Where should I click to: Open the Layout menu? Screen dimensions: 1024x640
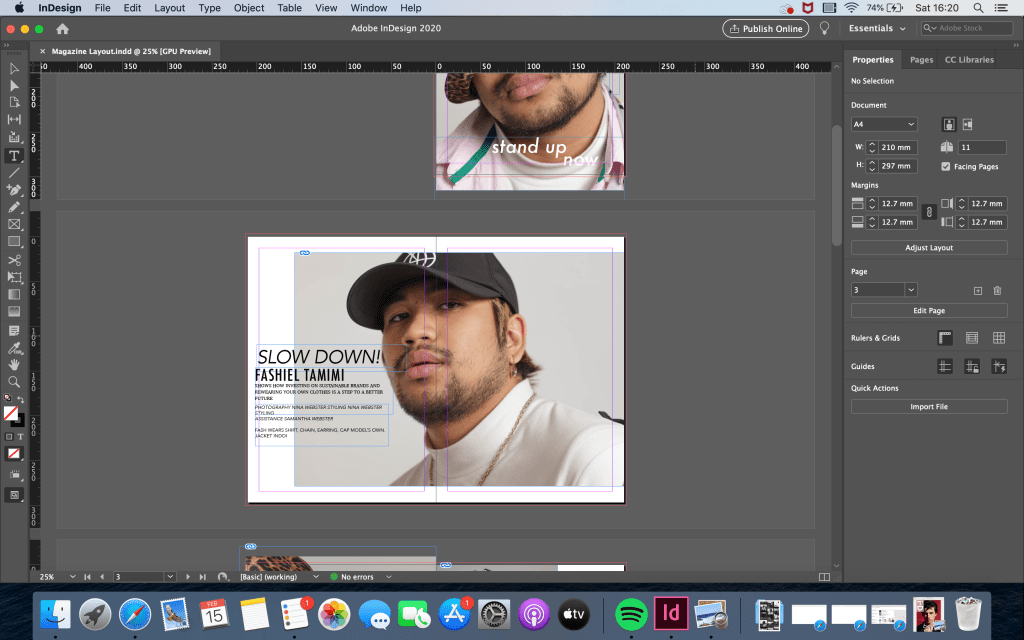tap(169, 8)
